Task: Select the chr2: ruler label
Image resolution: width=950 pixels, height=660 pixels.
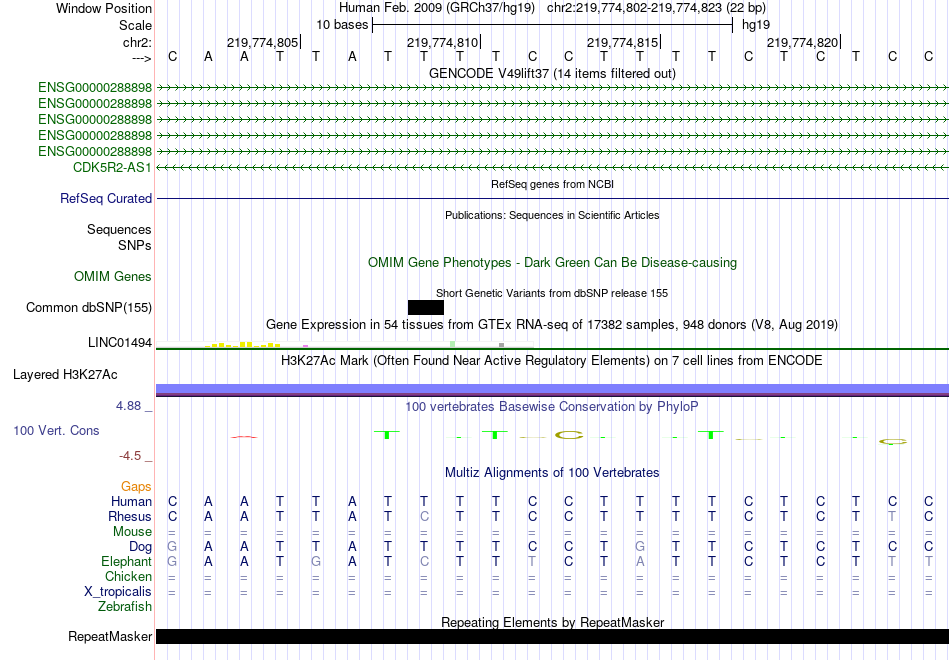Action: 137,42
